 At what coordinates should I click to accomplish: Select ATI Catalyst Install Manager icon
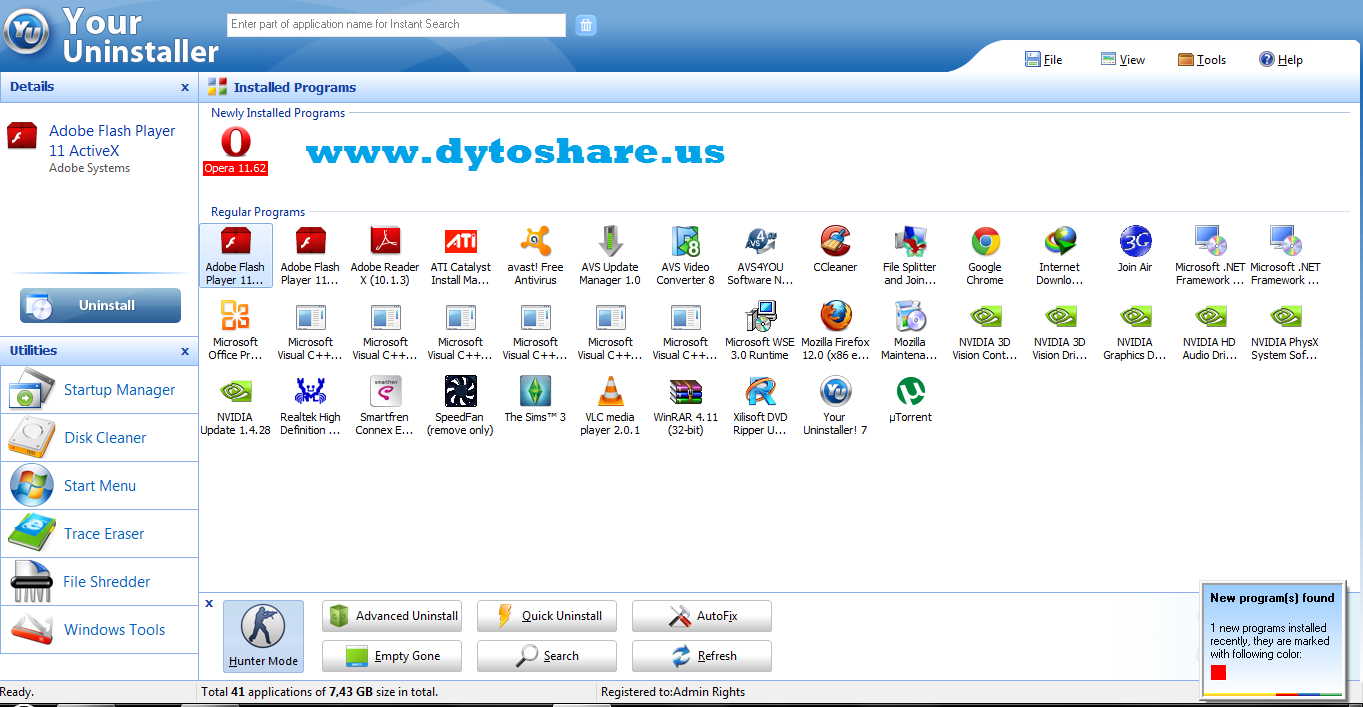[460, 255]
